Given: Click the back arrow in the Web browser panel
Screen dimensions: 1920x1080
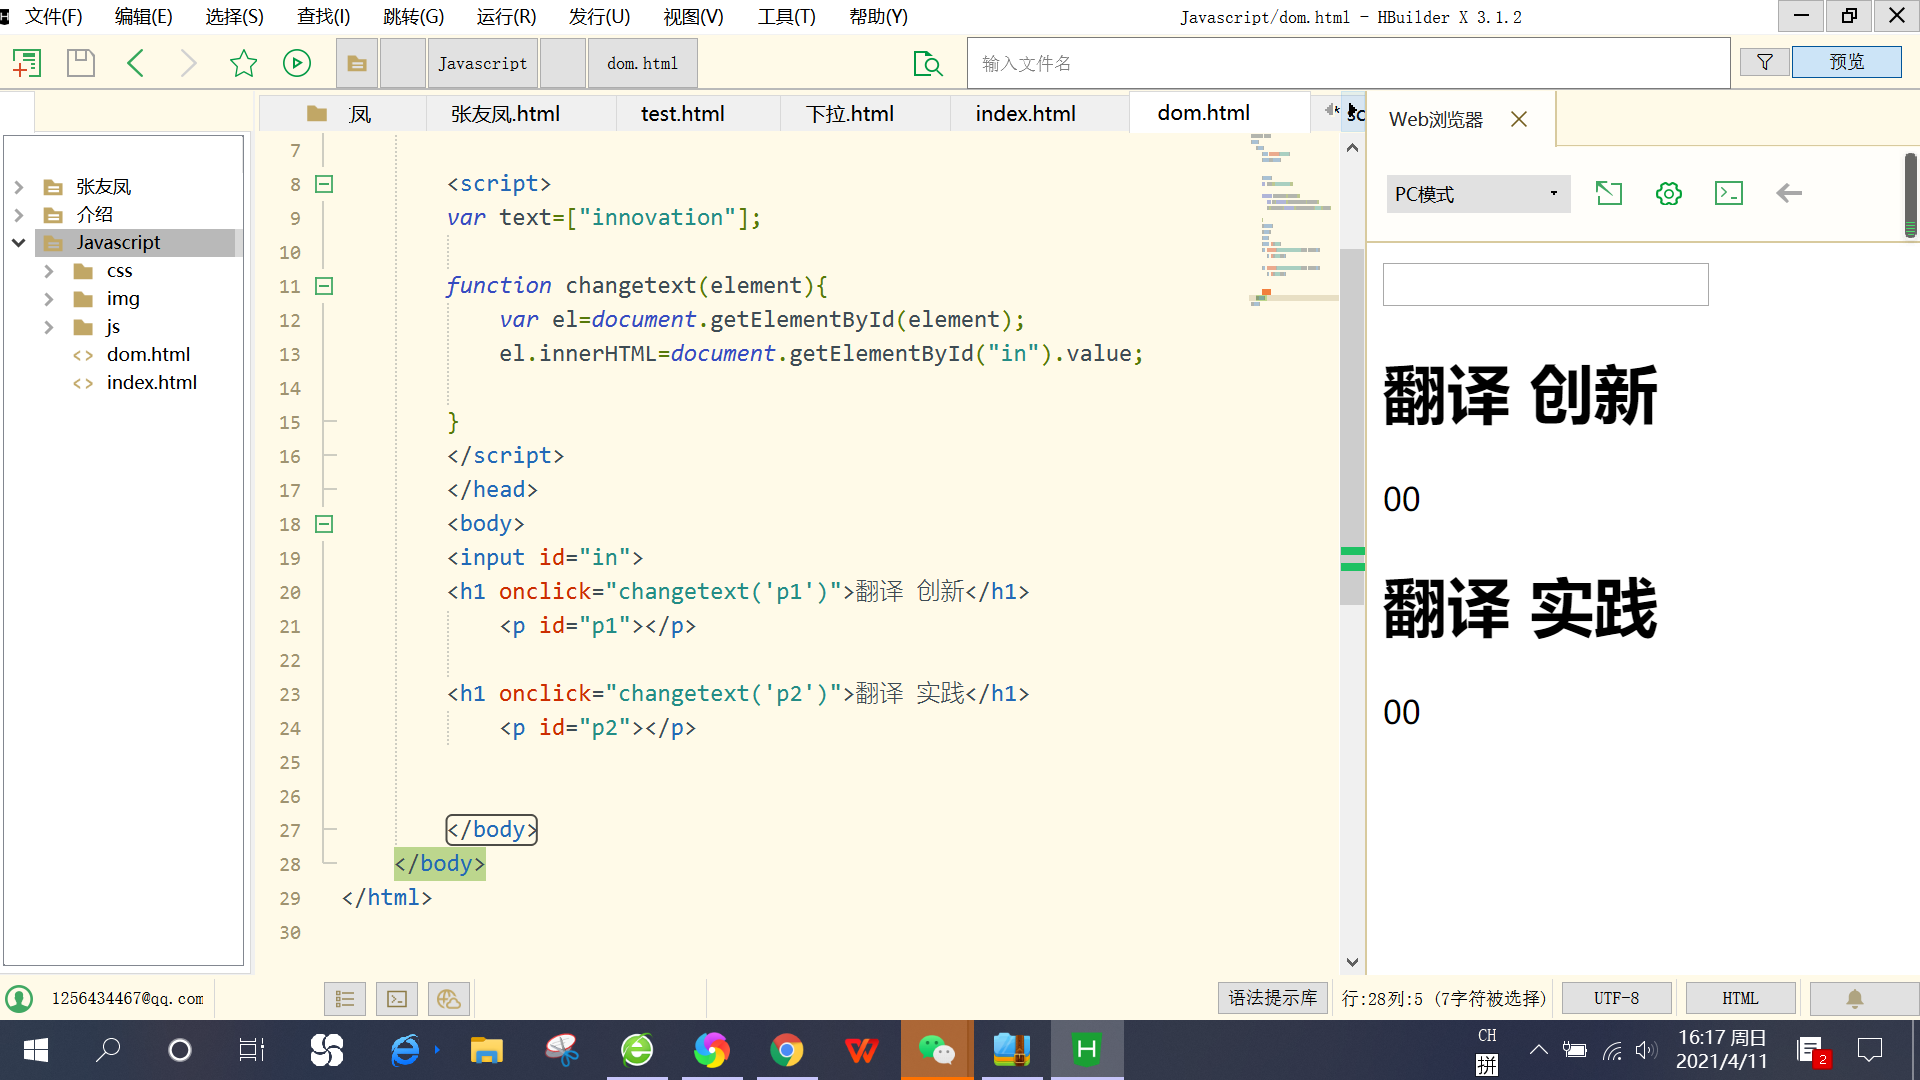Looking at the screenshot, I should pos(1788,193).
